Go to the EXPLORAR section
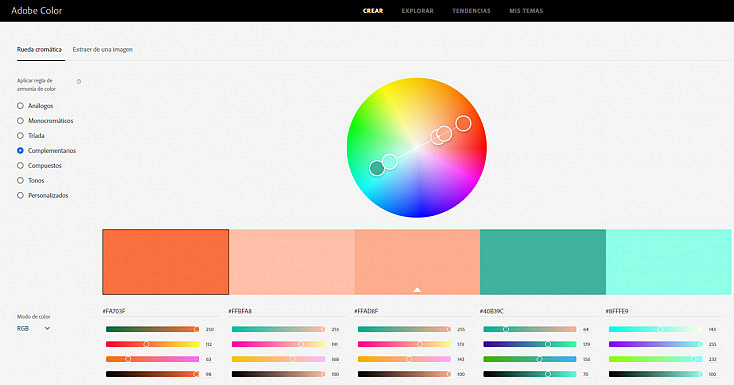Image resolution: width=734 pixels, height=385 pixels. 418,11
